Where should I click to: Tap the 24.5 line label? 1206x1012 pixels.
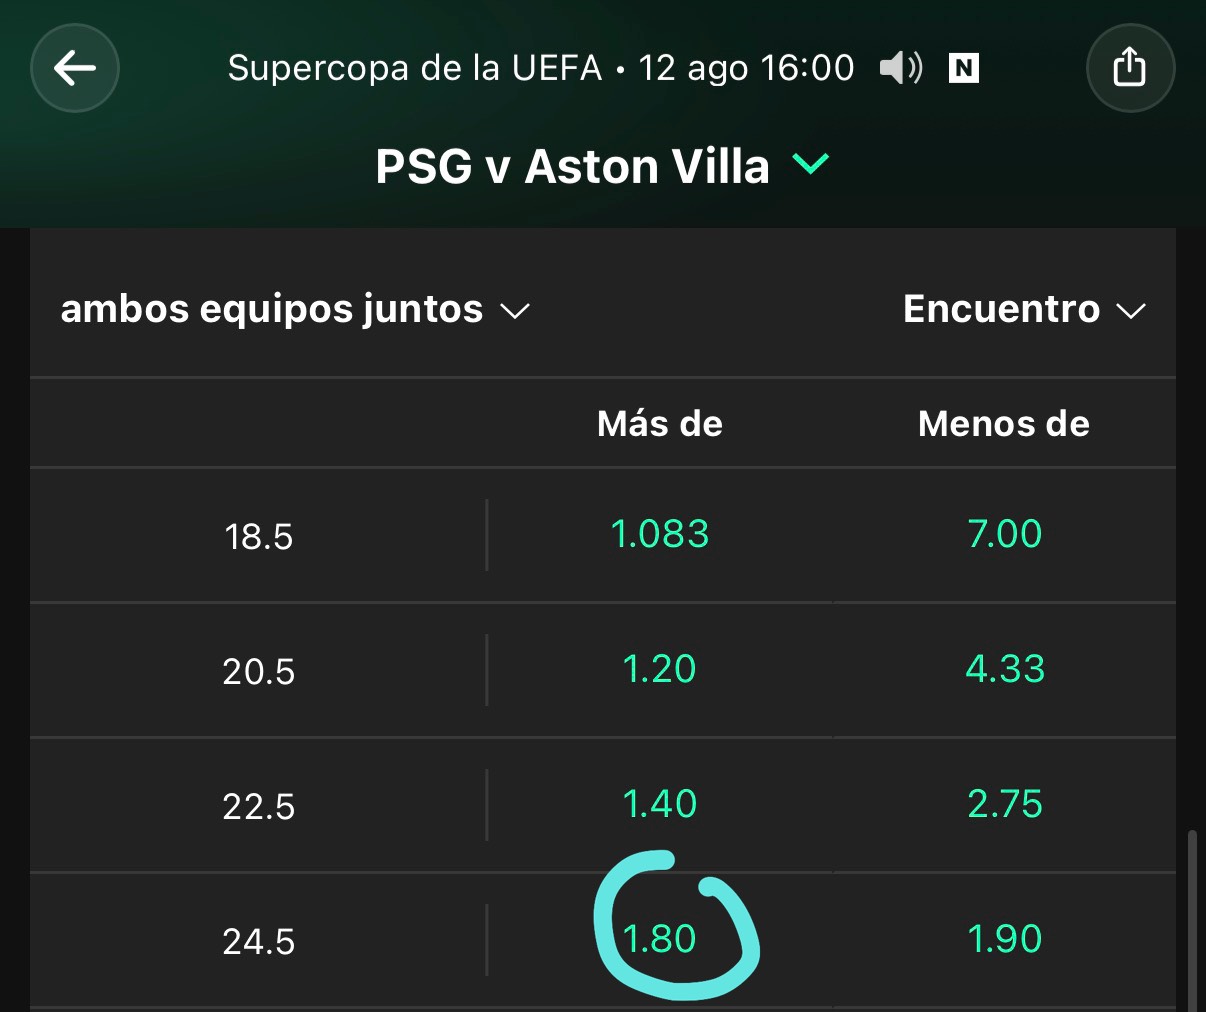coord(259,941)
